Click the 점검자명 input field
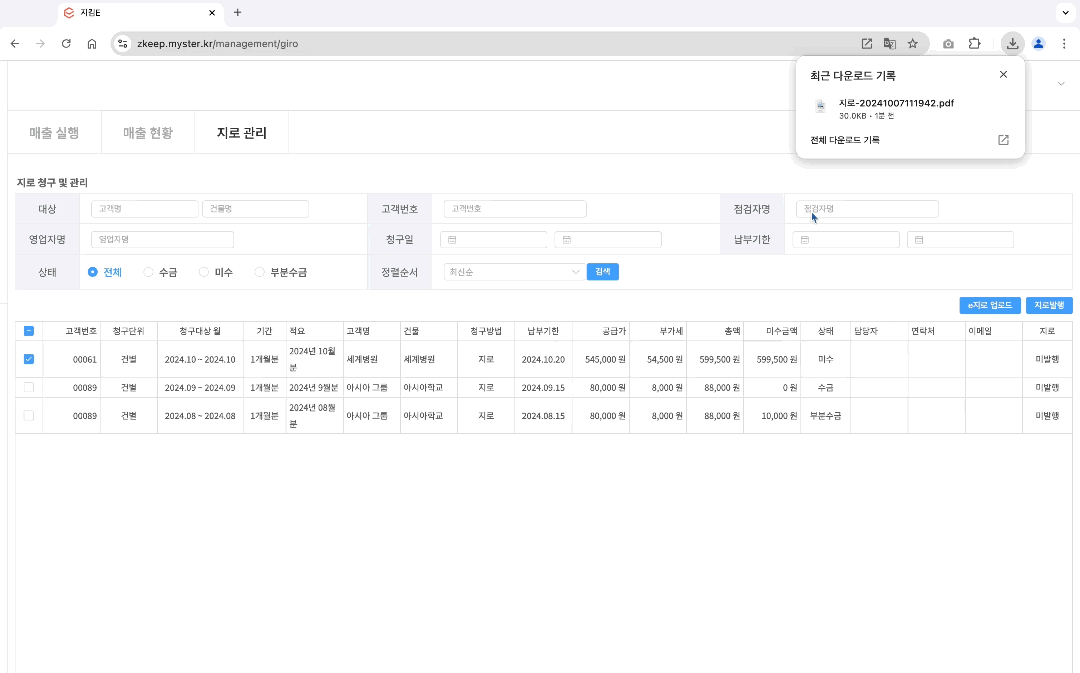Viewport: 1080px width, 673px height. coord(867,209)
